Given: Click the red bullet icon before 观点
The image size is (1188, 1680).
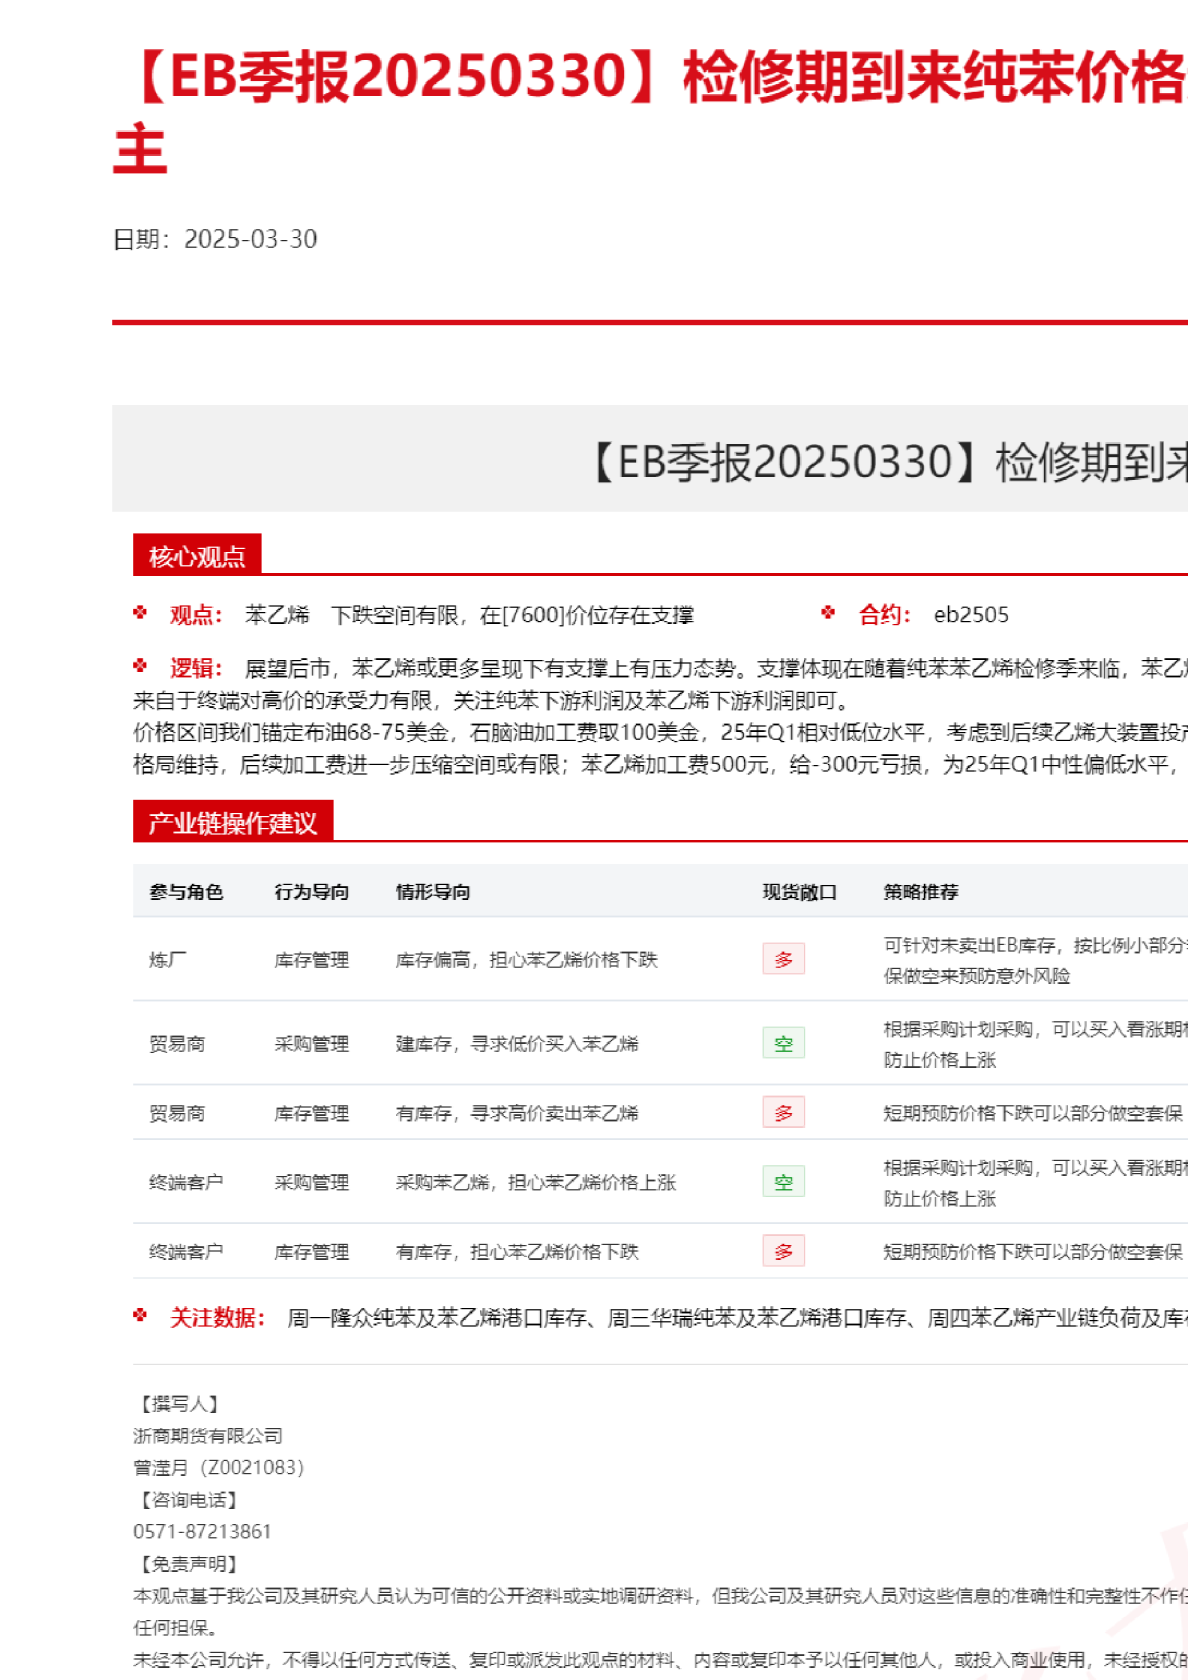Looking at the screenshot, I should click(x=140, y=613).
